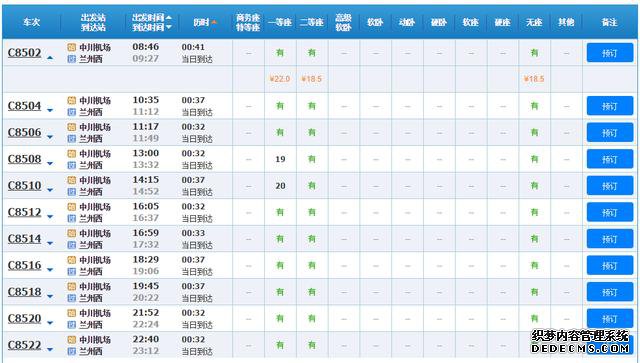The image size is (640, 363).
Task: Click second class 有 availability for C8516
Action: [x=311, y=265]
